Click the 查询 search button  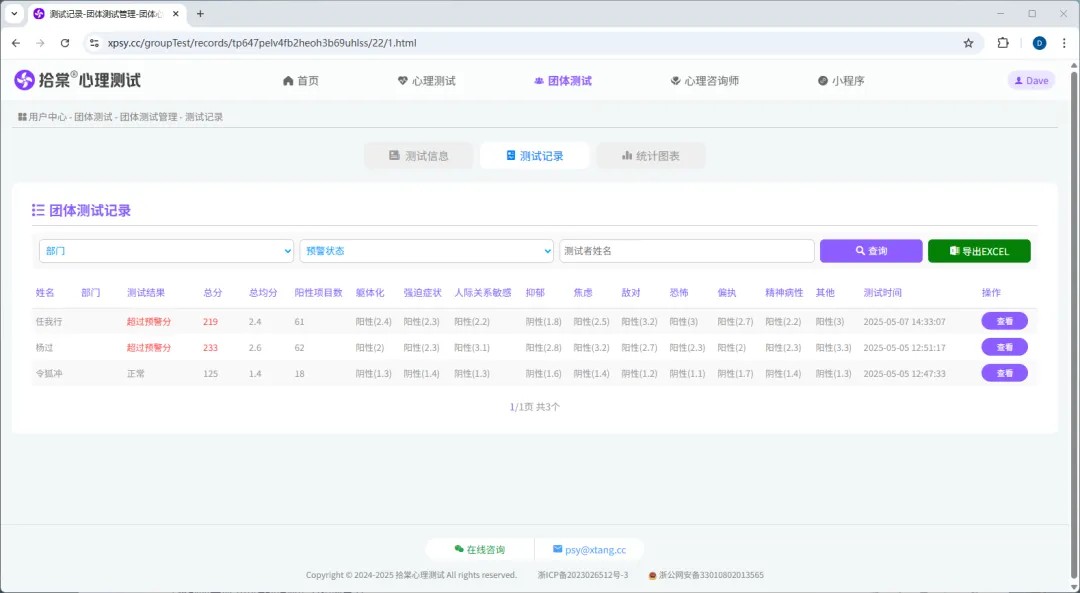click(x=871, y=251)
